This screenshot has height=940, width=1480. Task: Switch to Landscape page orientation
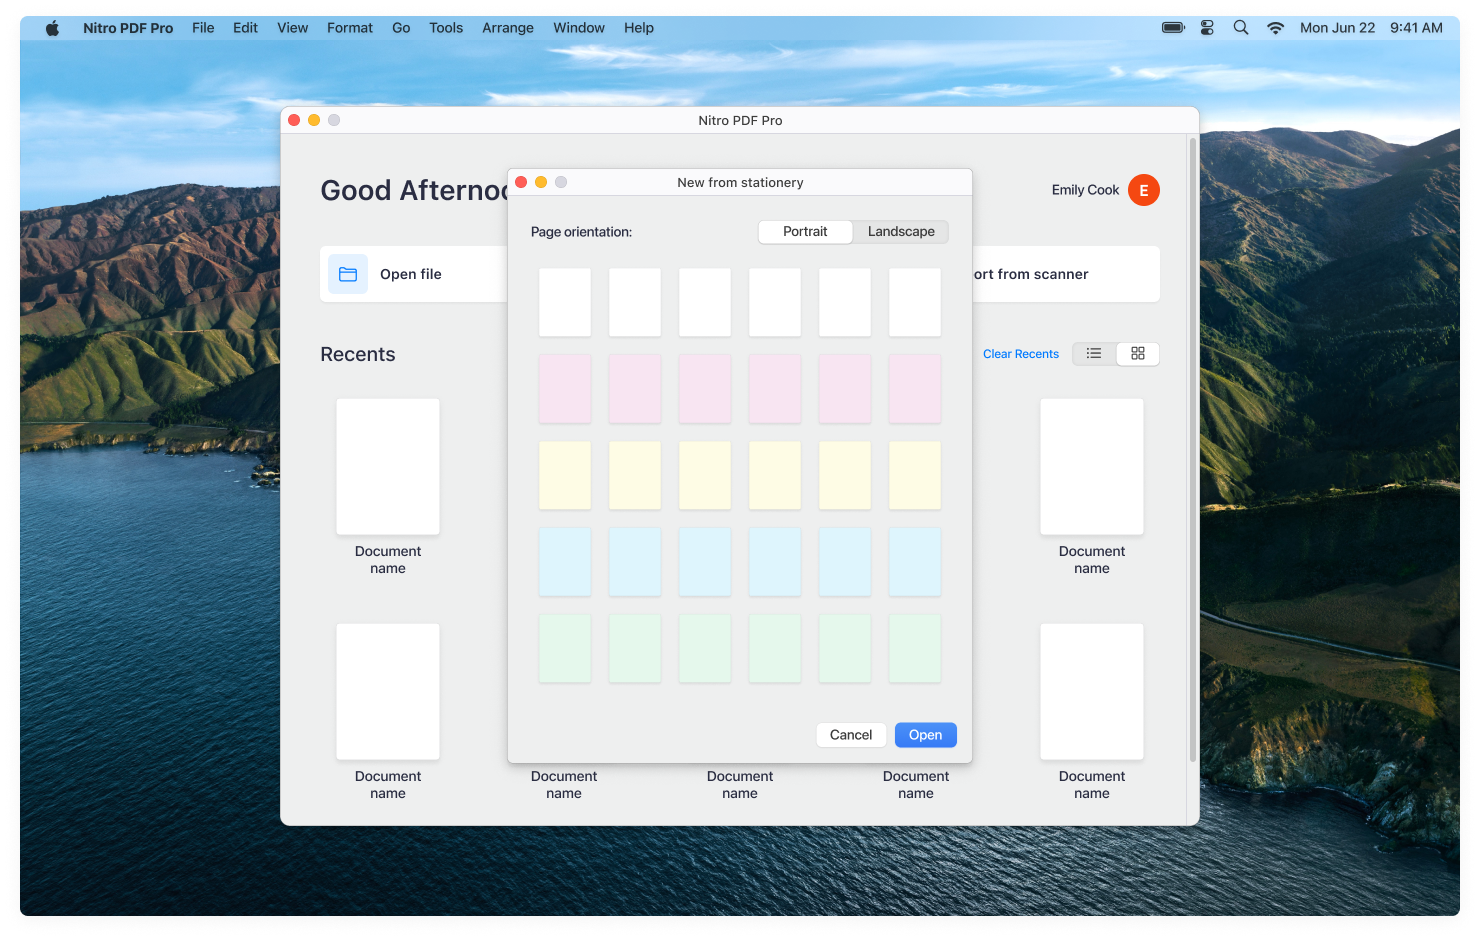tap(899, 231)
